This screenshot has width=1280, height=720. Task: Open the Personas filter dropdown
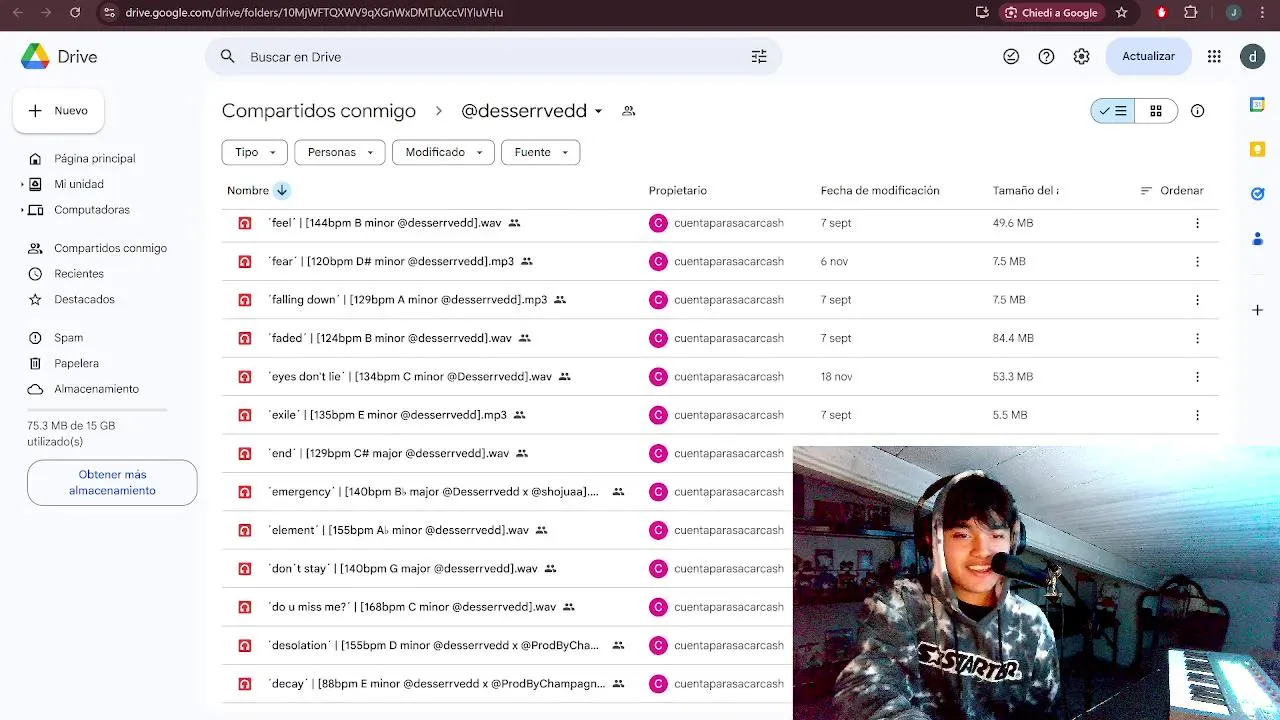[x=340, y=152]
